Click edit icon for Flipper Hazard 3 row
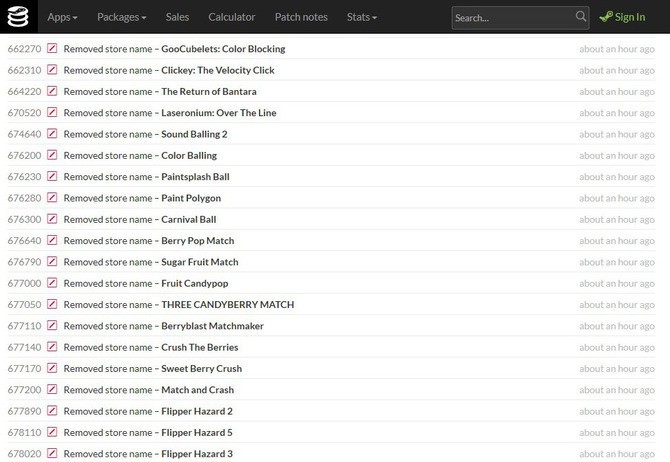The width and height of the screenshot is (670, 462). pos(52,453)
